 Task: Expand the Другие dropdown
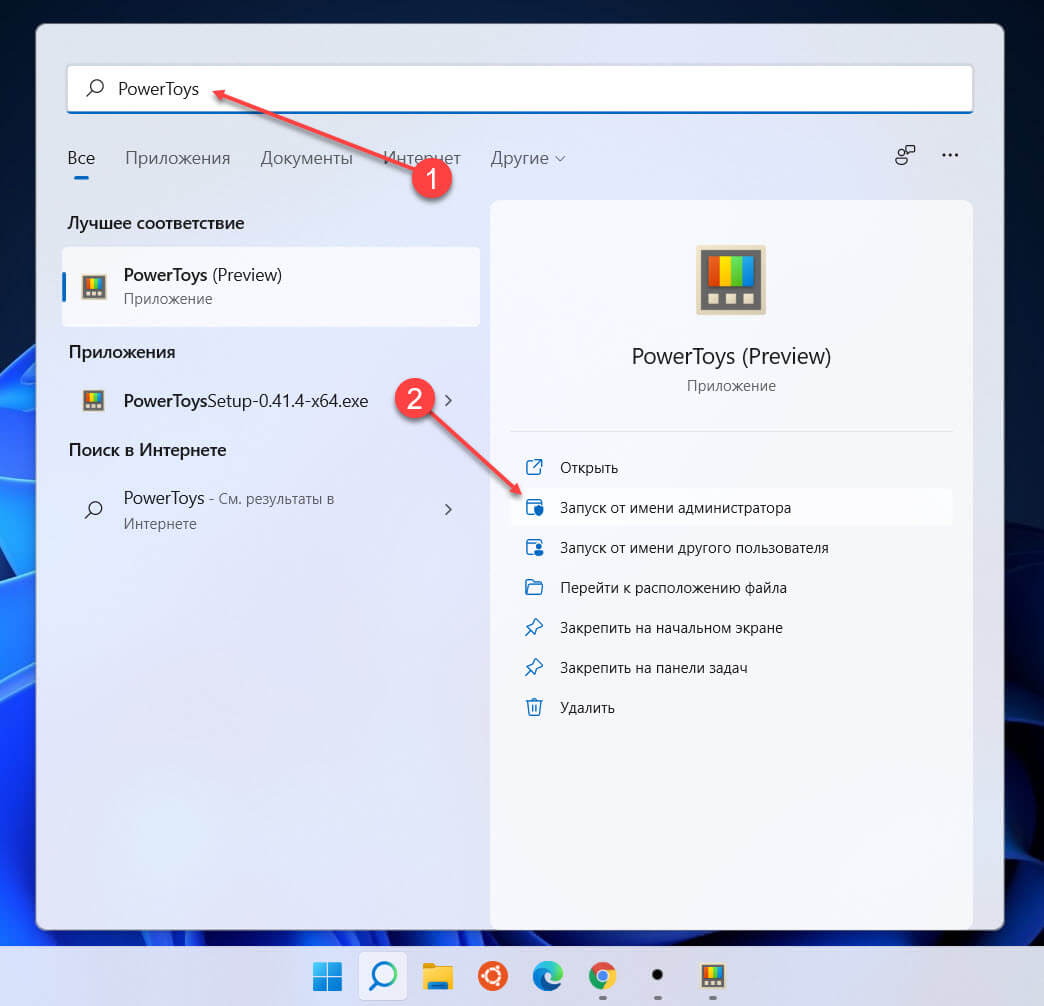(527, 158)
